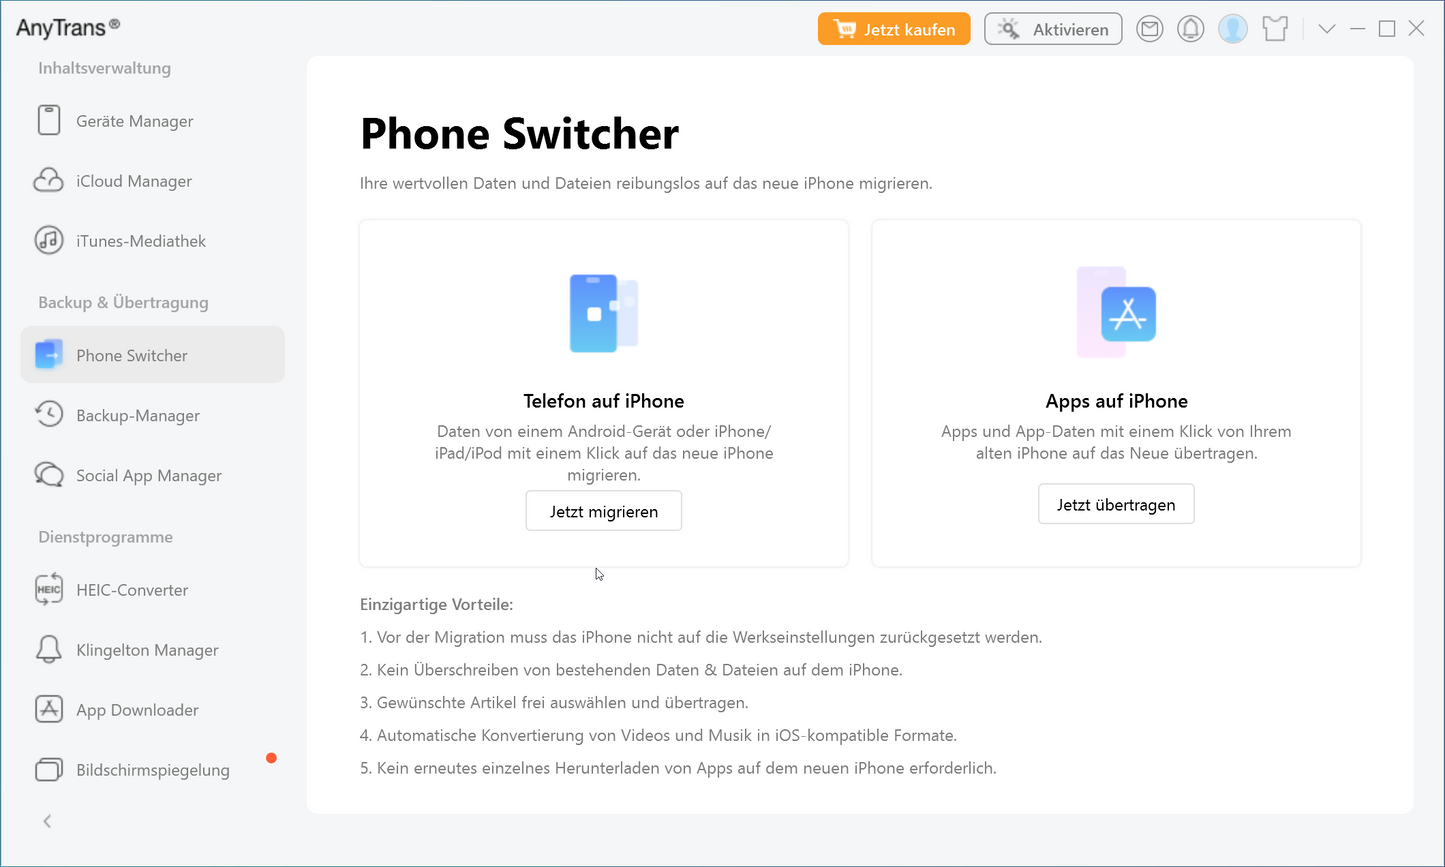Click the notification bell icon
1445x867 pixels.
point(1190,29)
